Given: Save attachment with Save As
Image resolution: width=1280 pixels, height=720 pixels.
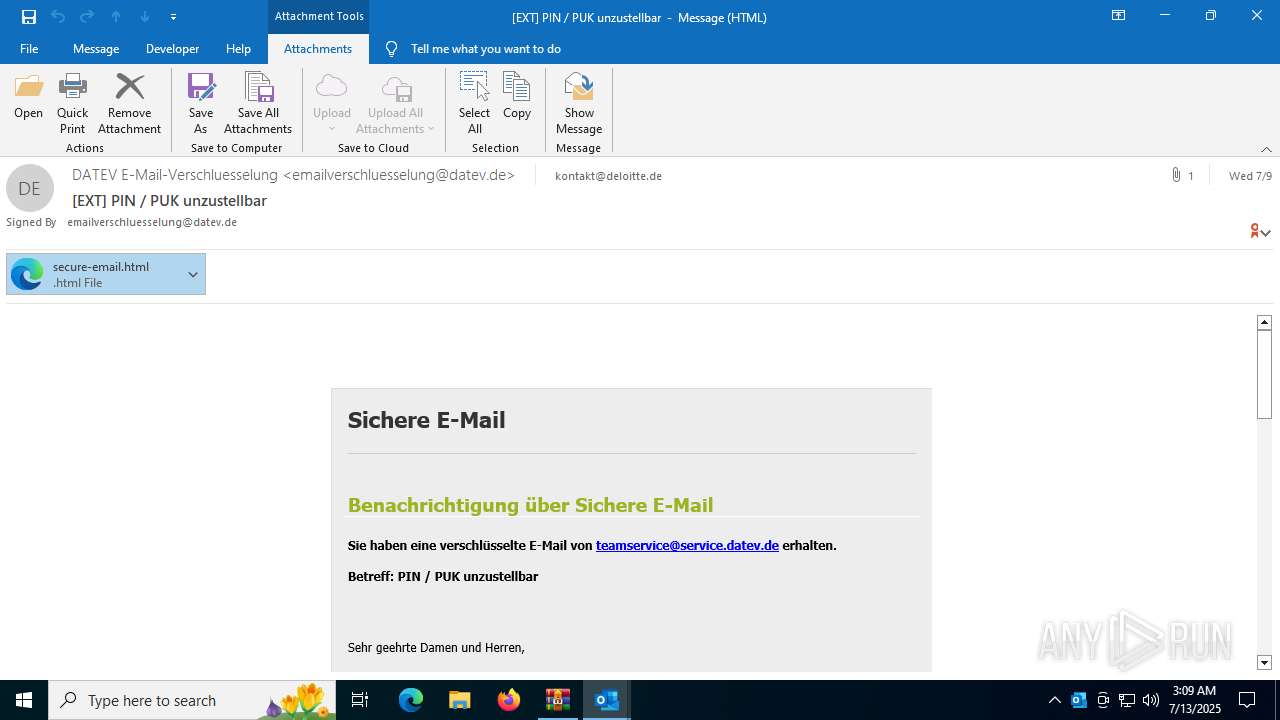Looking at the screenshot, I should [201, 103].
